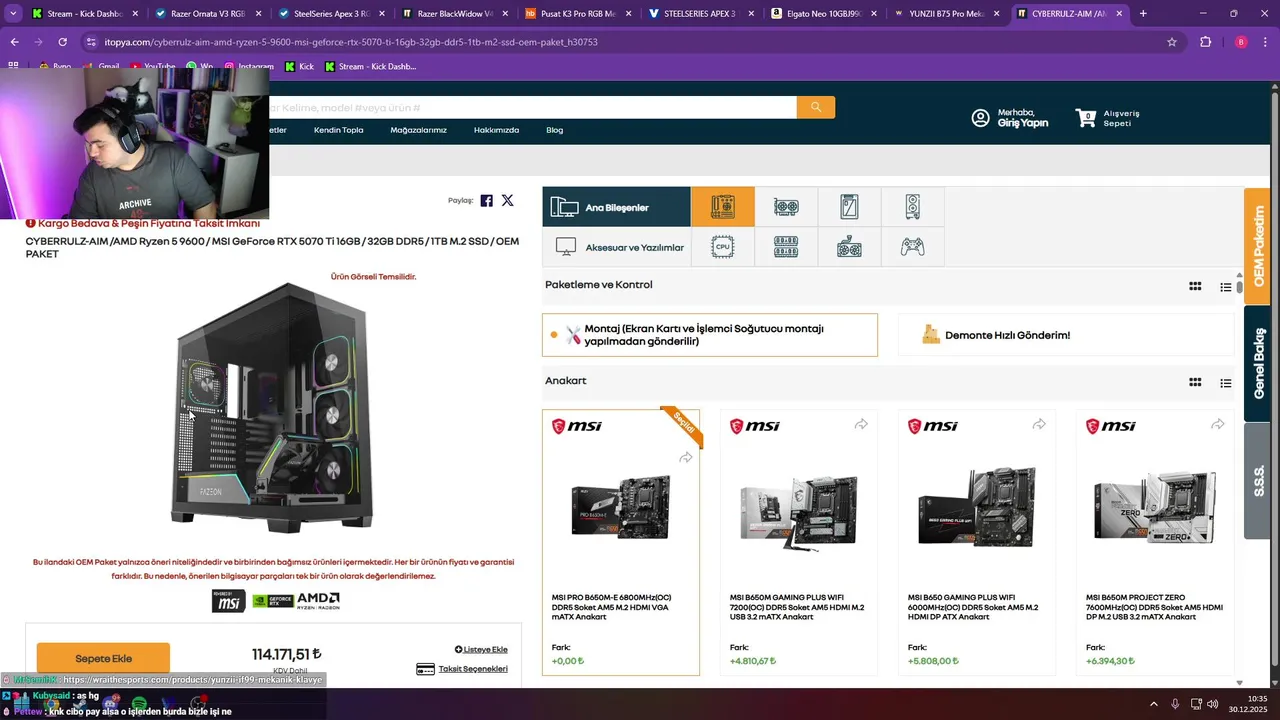Select the MSI B650 GAMING PLUS WIFI motherboard image
The height and width of the screenshot is (720, 1280).
pos(976,508)
